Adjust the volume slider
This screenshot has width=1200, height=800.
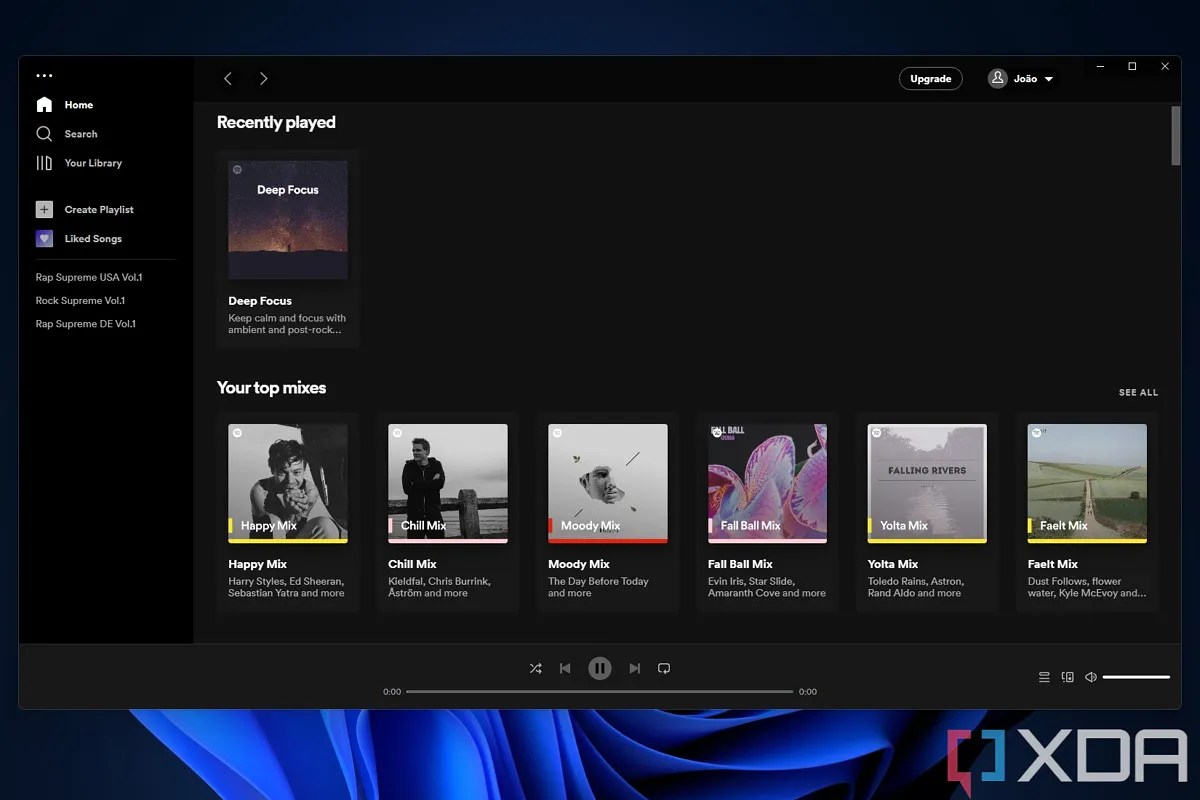click(1136, 677)
